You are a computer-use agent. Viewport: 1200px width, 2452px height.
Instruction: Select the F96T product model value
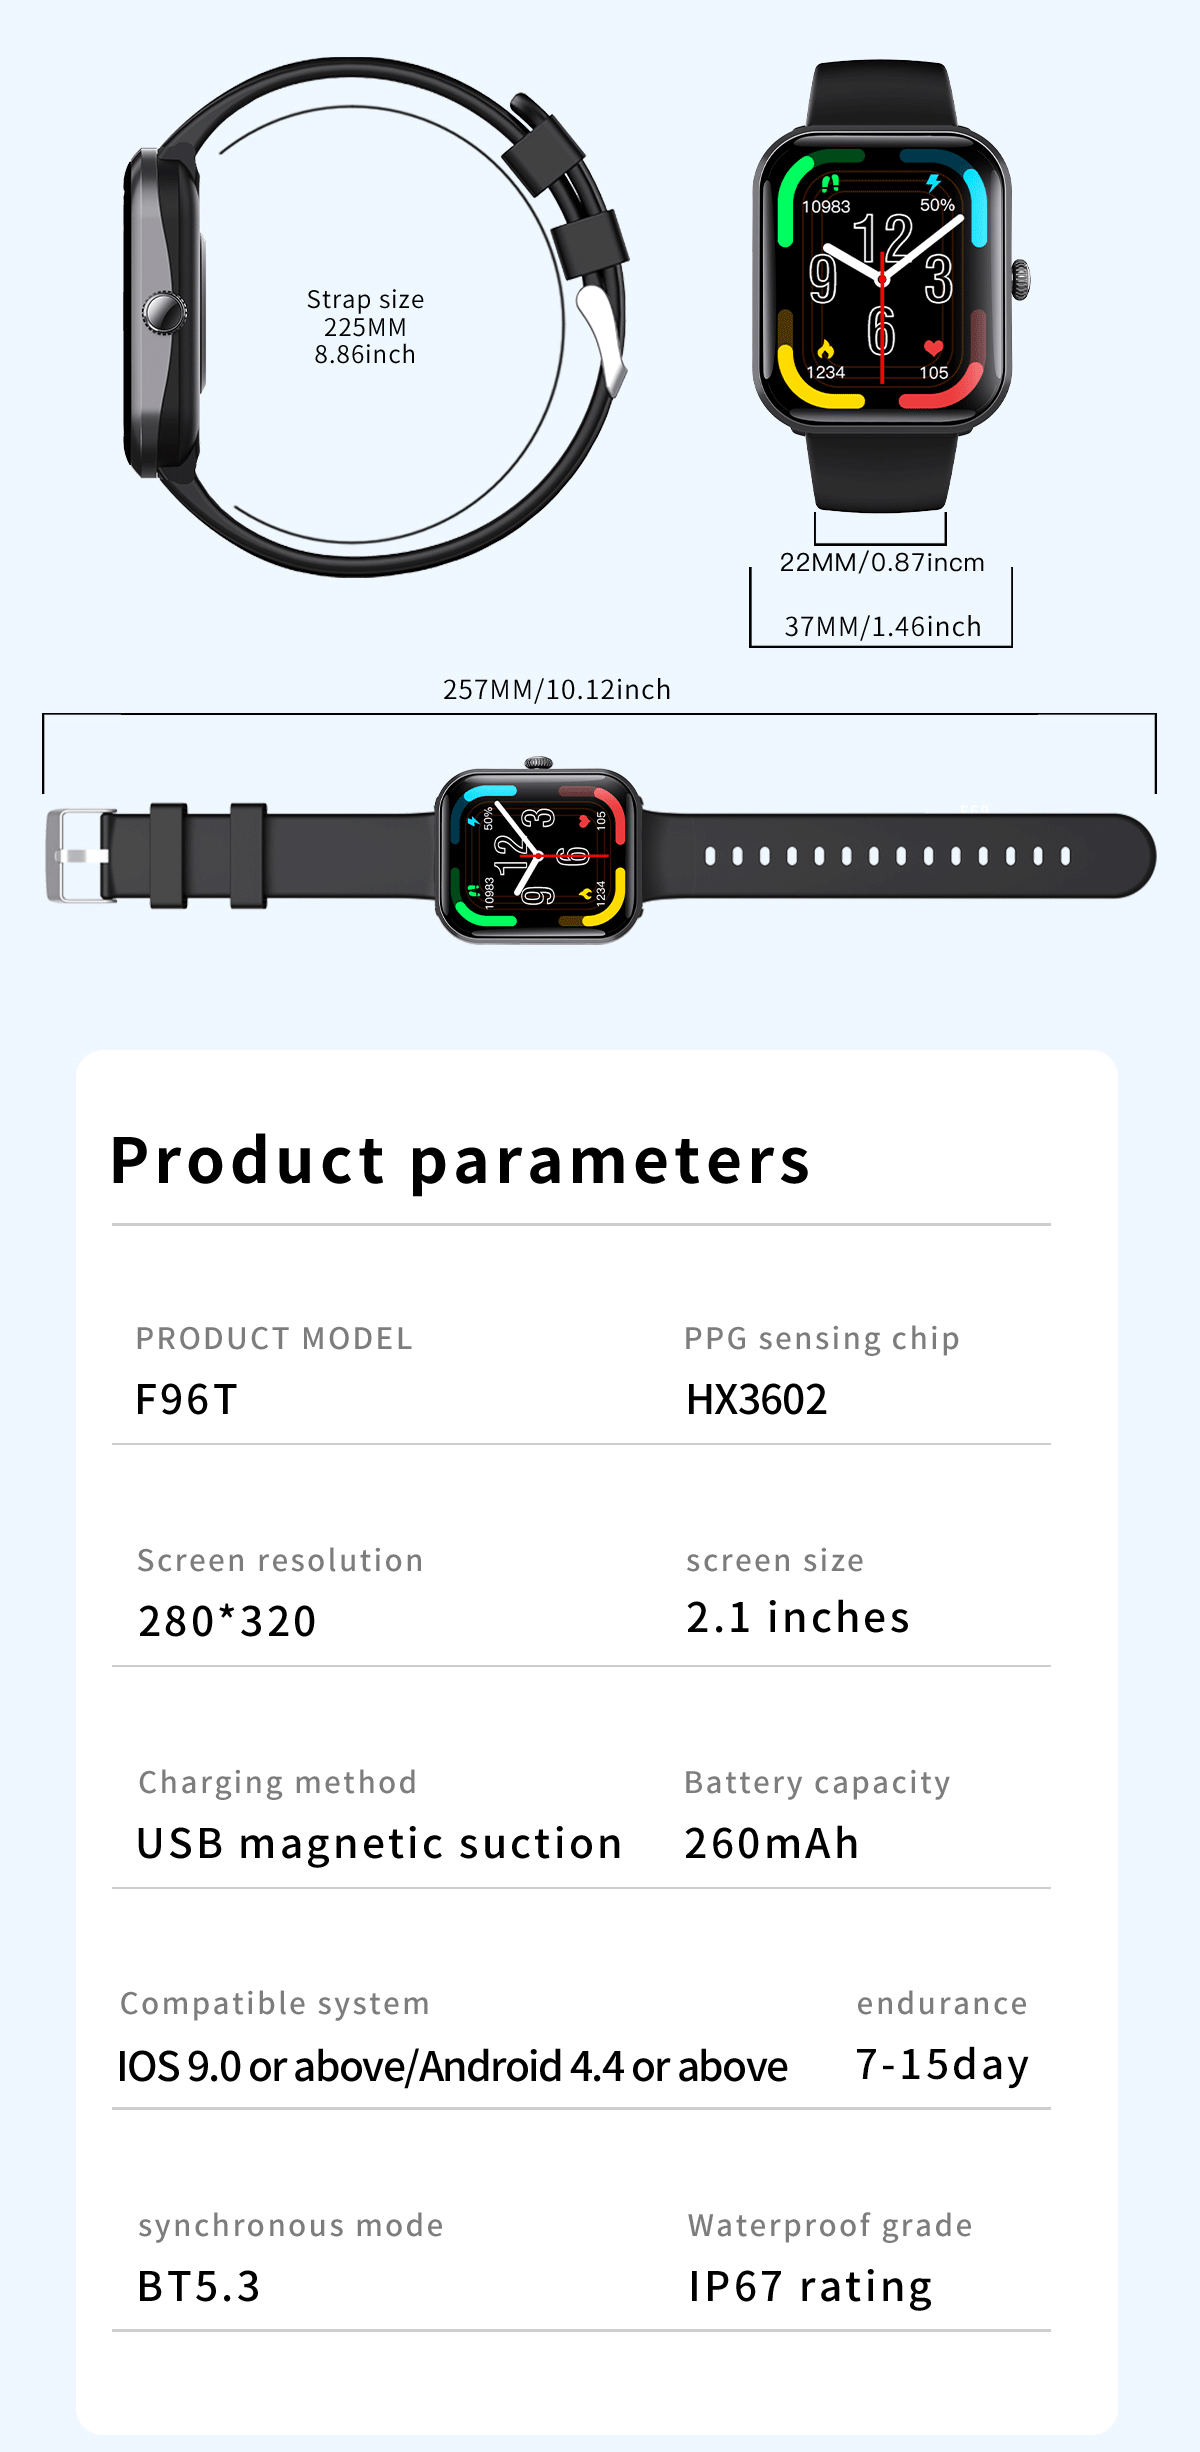click(187, 1400)
